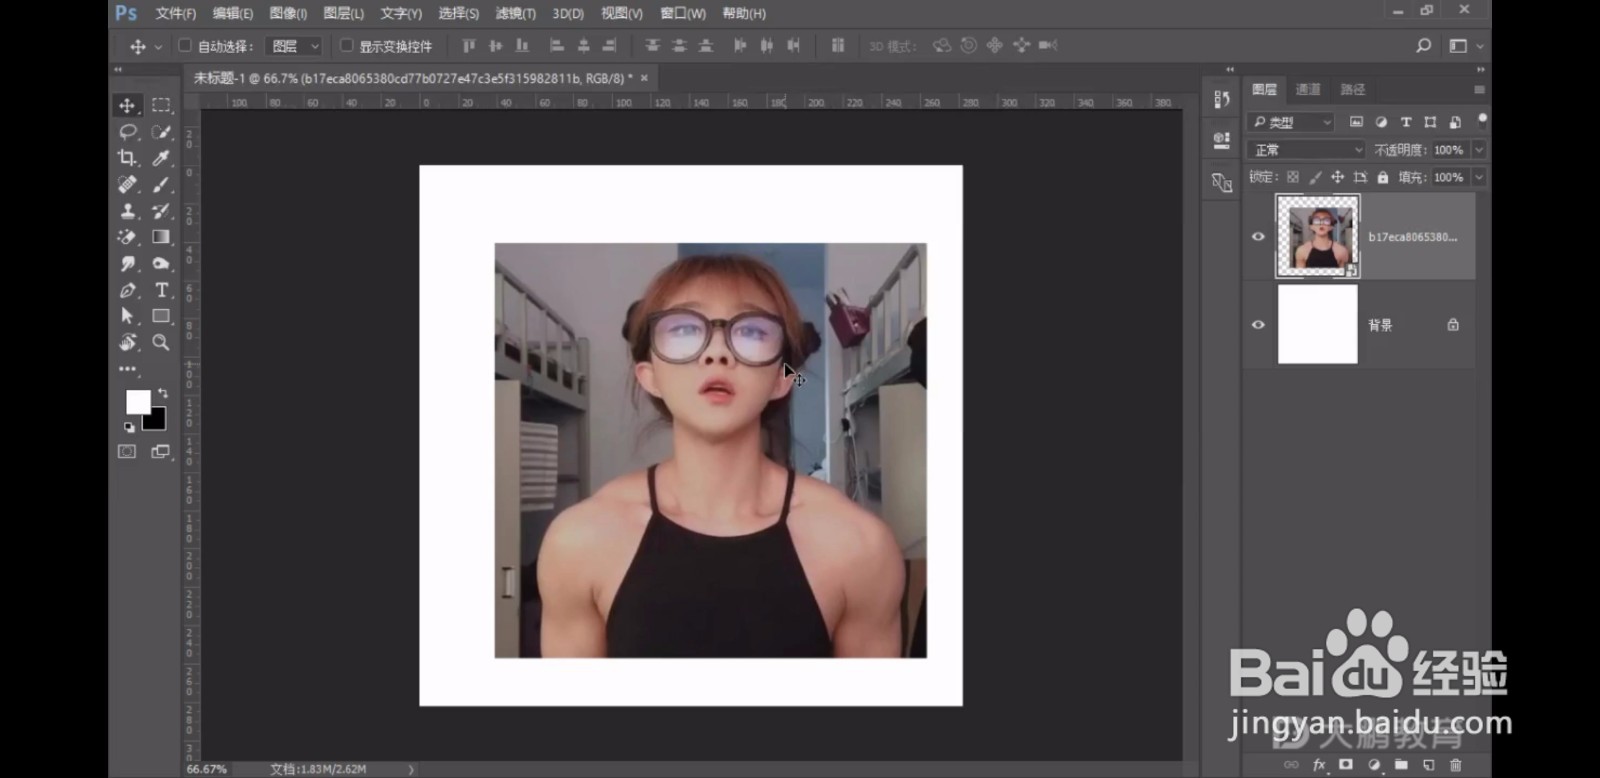Select the Zoom magnifier tool
Viewport: 1600px width, 778px height.
point(160,342)
